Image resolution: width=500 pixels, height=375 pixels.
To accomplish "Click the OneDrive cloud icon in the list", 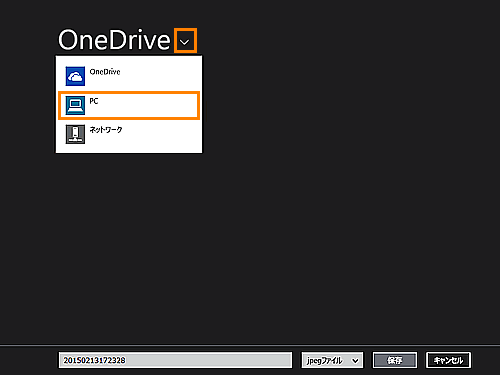I will (75, 76).
